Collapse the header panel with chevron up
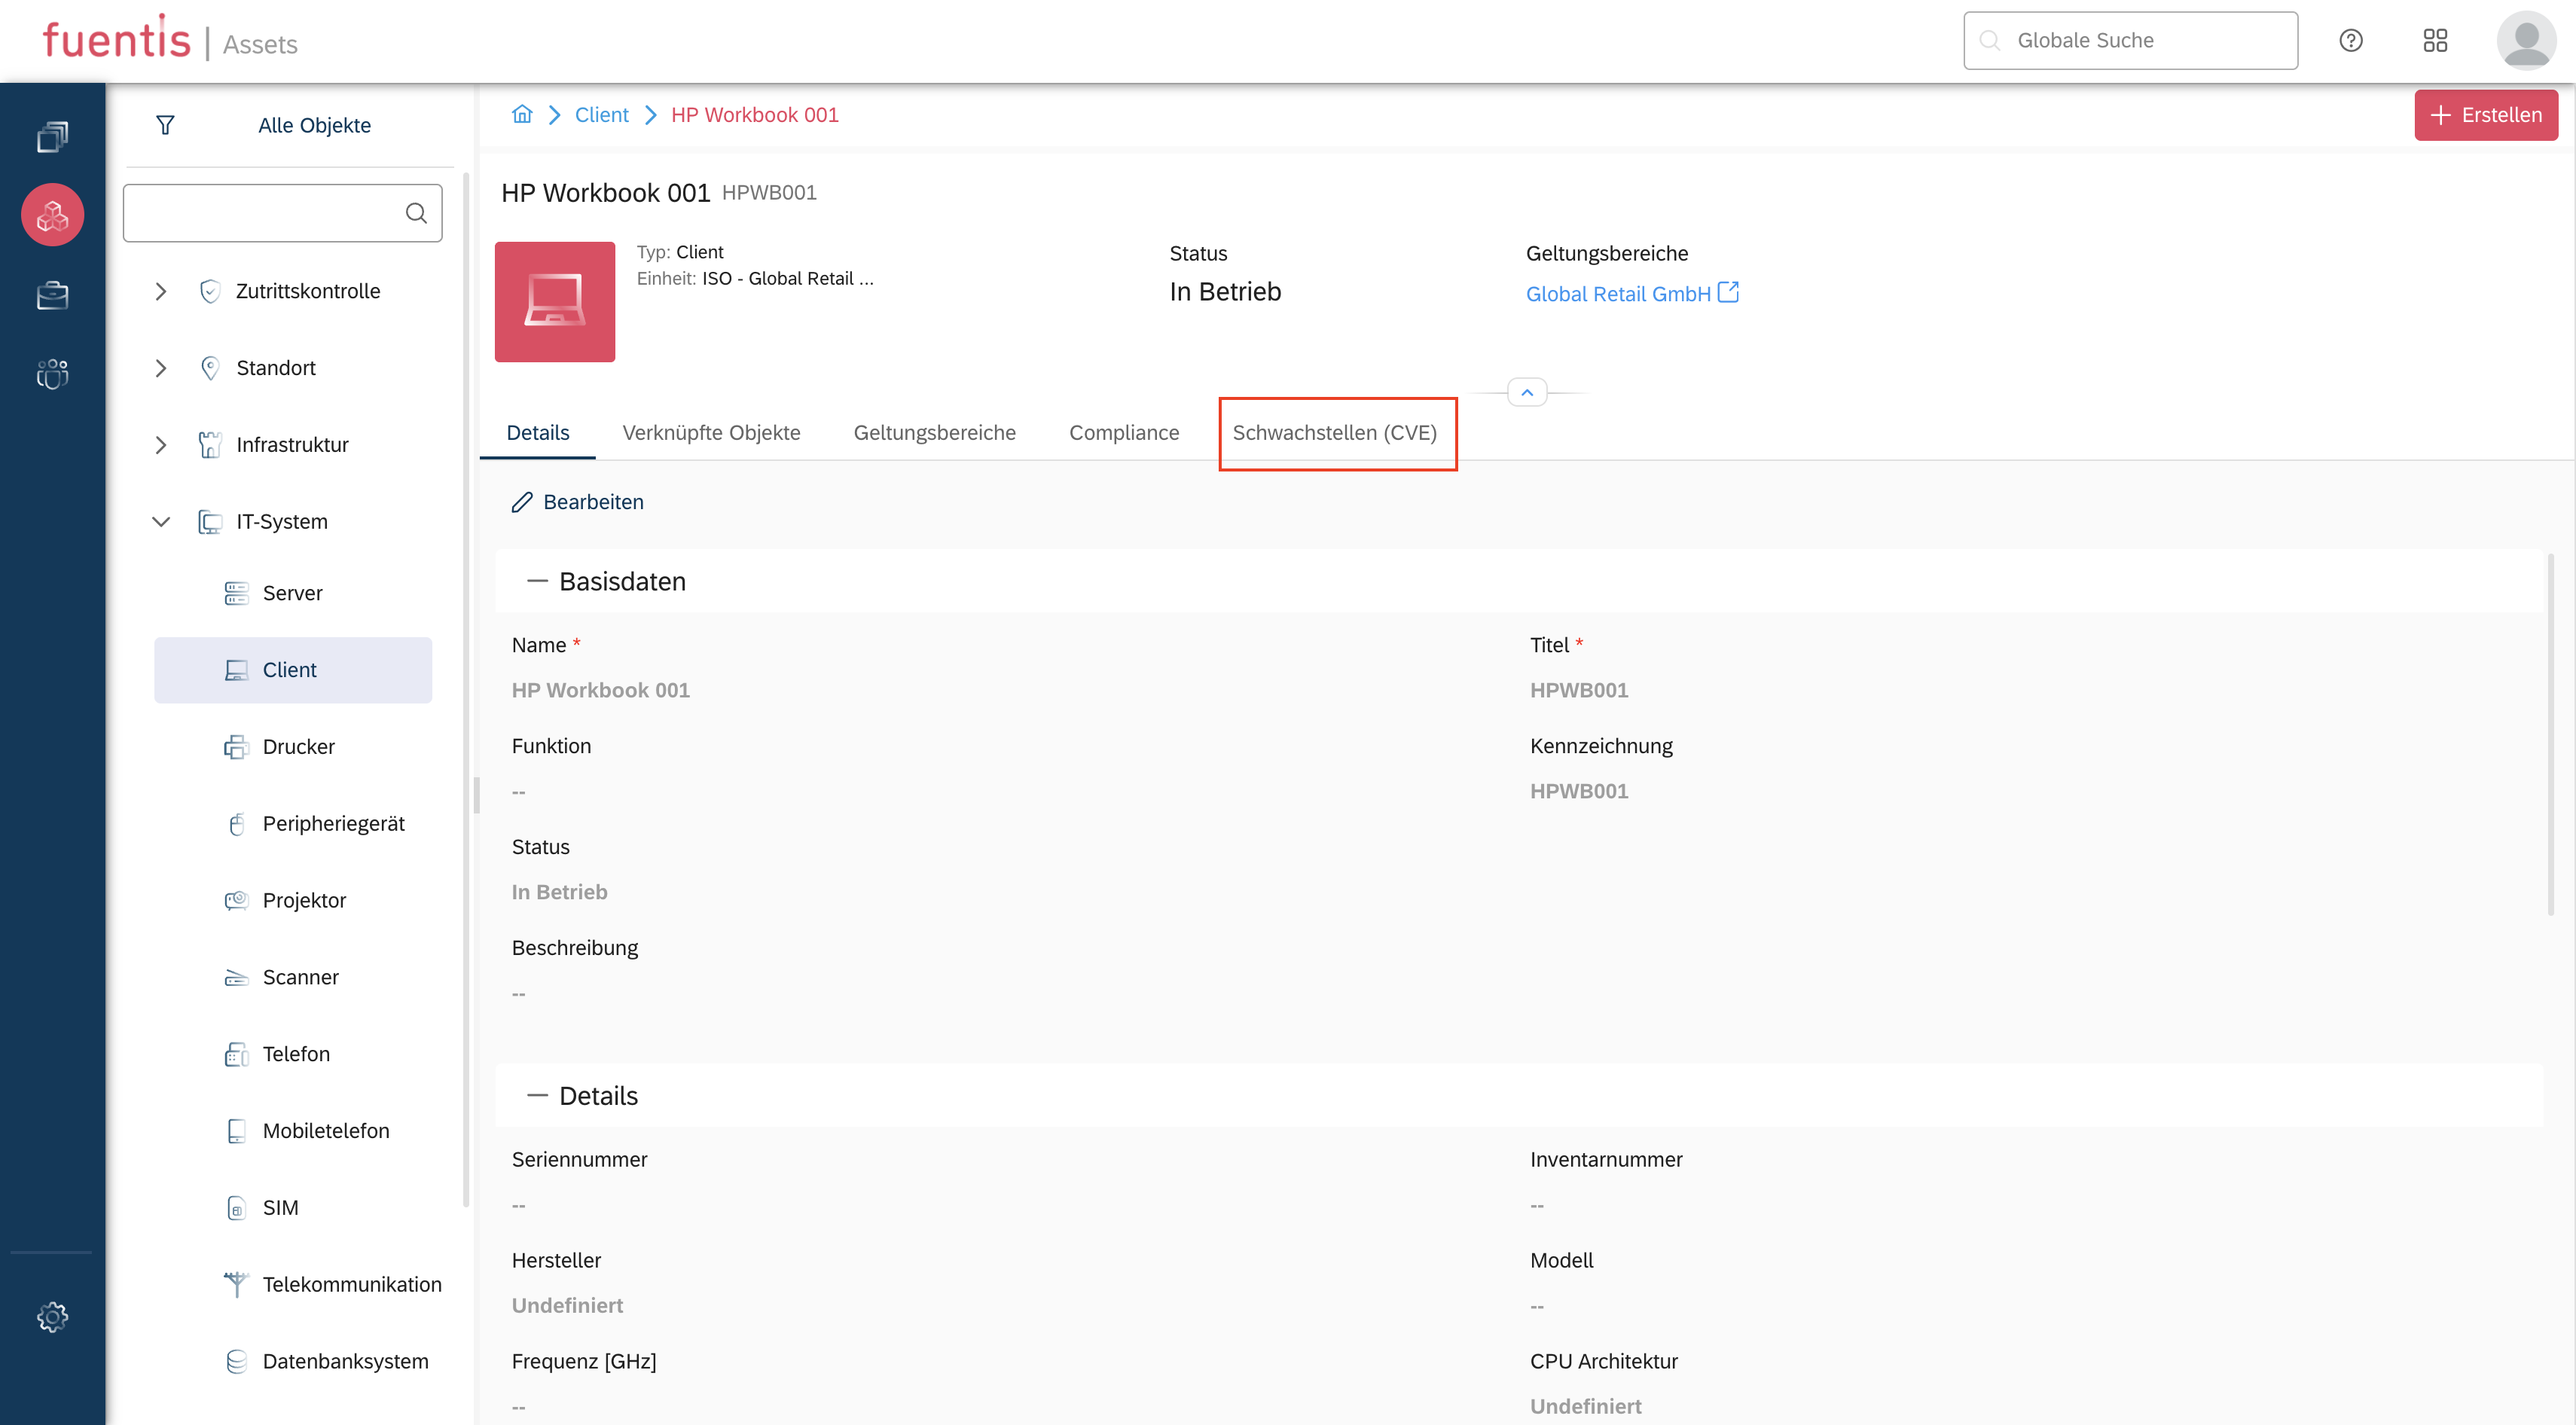Viewport: 2576px width, 1425px height. point(1526,393)
